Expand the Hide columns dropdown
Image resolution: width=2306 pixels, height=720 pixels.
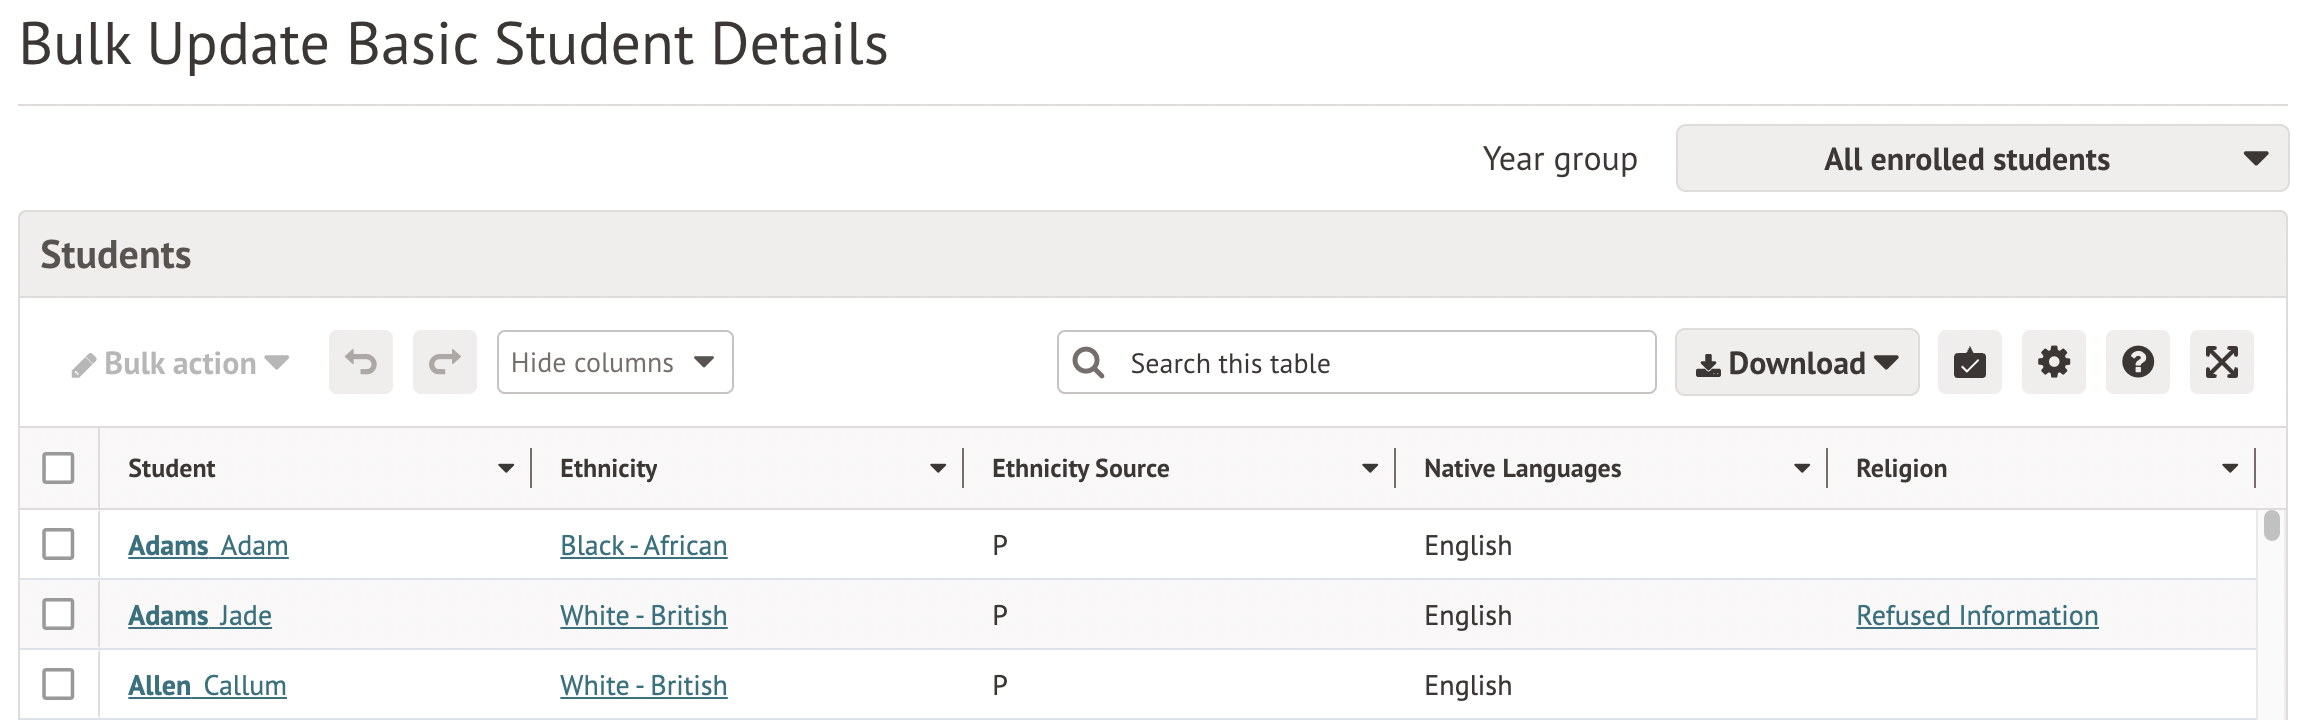614,362
